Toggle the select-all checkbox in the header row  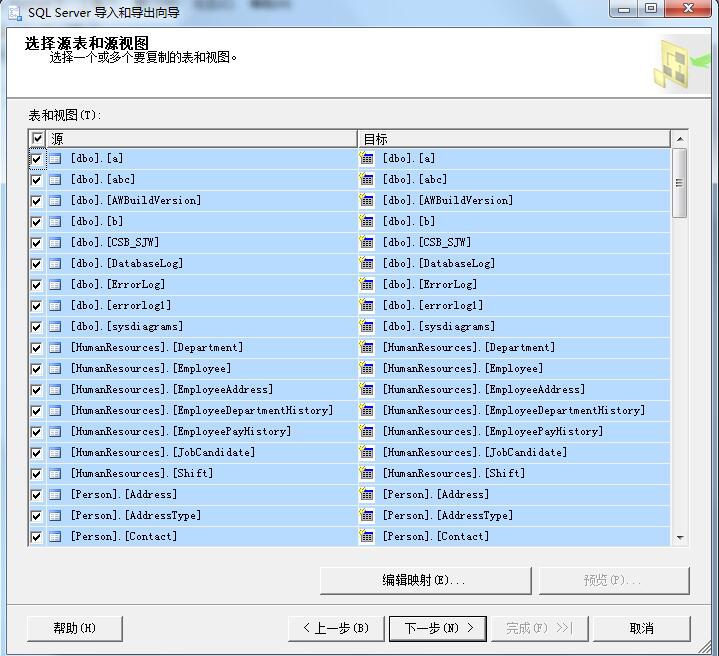37,139
